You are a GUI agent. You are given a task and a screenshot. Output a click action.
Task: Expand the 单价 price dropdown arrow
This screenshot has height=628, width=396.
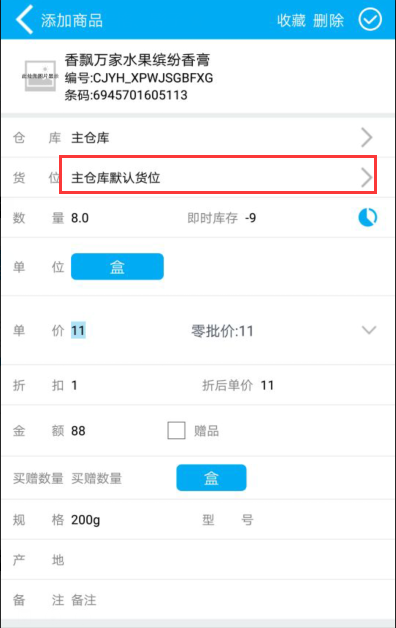point(369,330)
